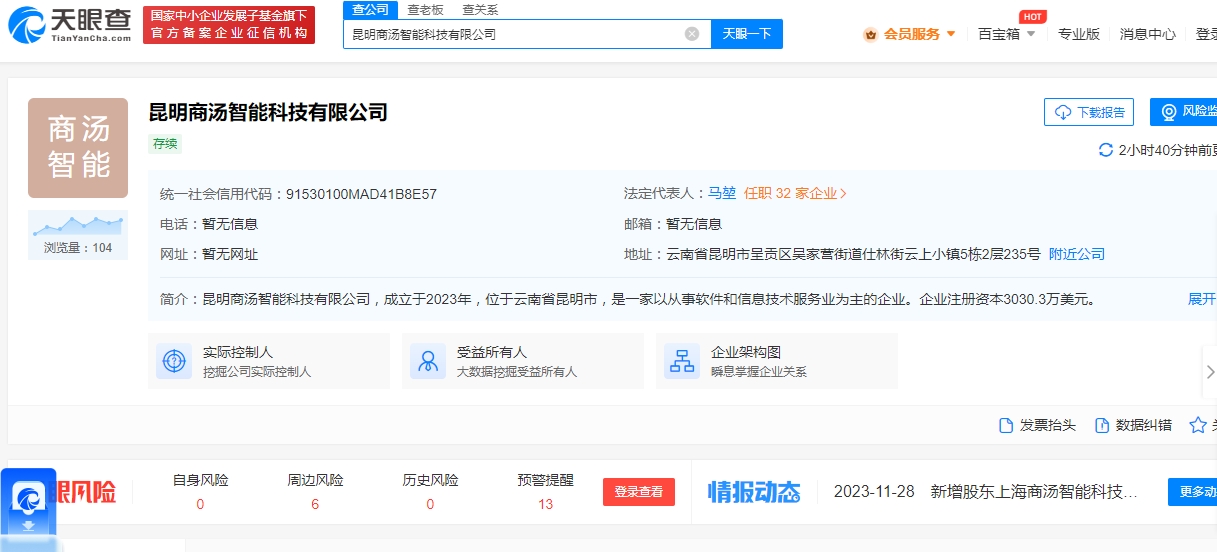Click the 情报动态 heading
Image resolution: width=1217 pixels, height=552 pixels.
(755, 492)
